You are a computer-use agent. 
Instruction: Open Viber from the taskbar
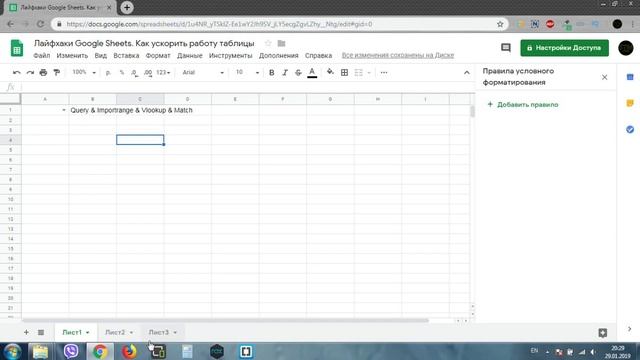click(71, 351)
